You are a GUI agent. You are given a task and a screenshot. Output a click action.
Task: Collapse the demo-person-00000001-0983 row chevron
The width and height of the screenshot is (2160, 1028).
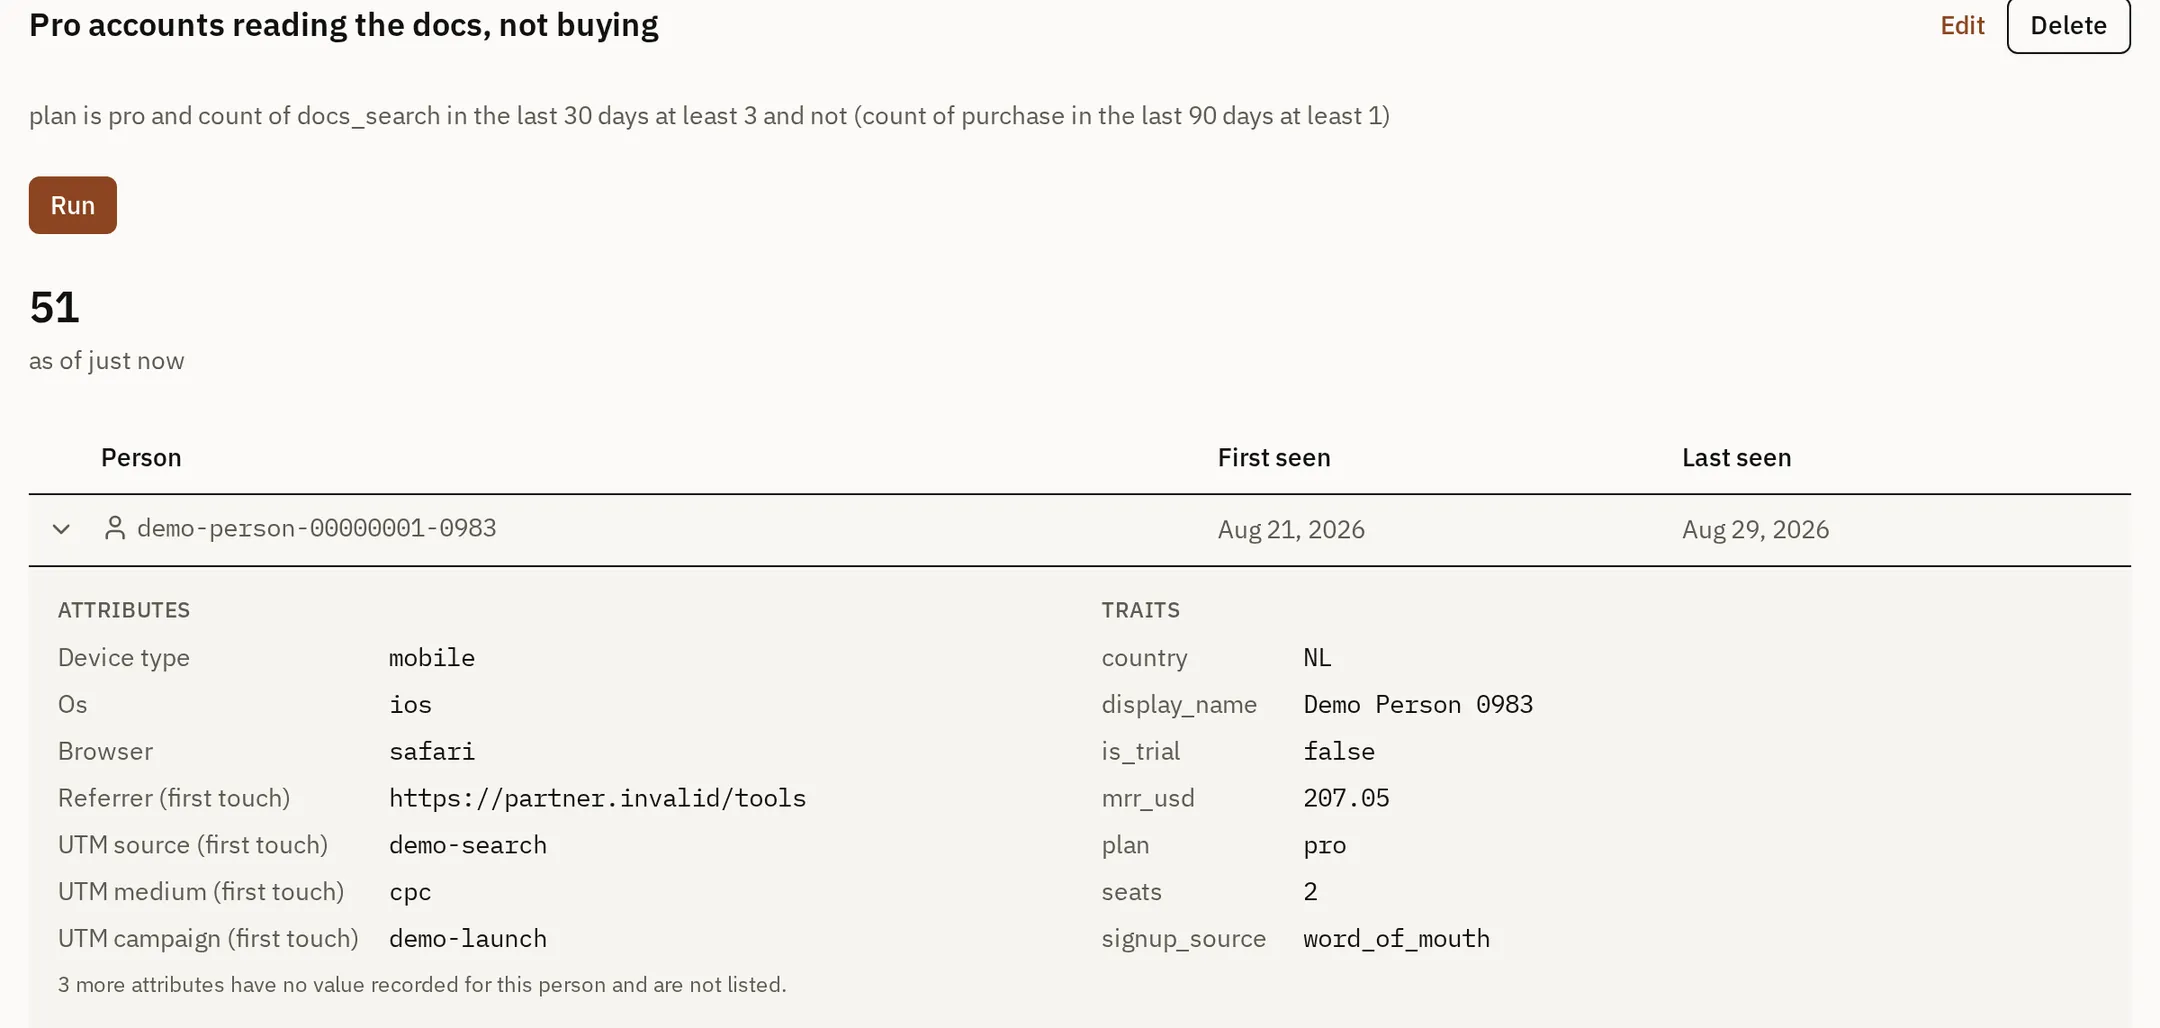tap(61, 529)
